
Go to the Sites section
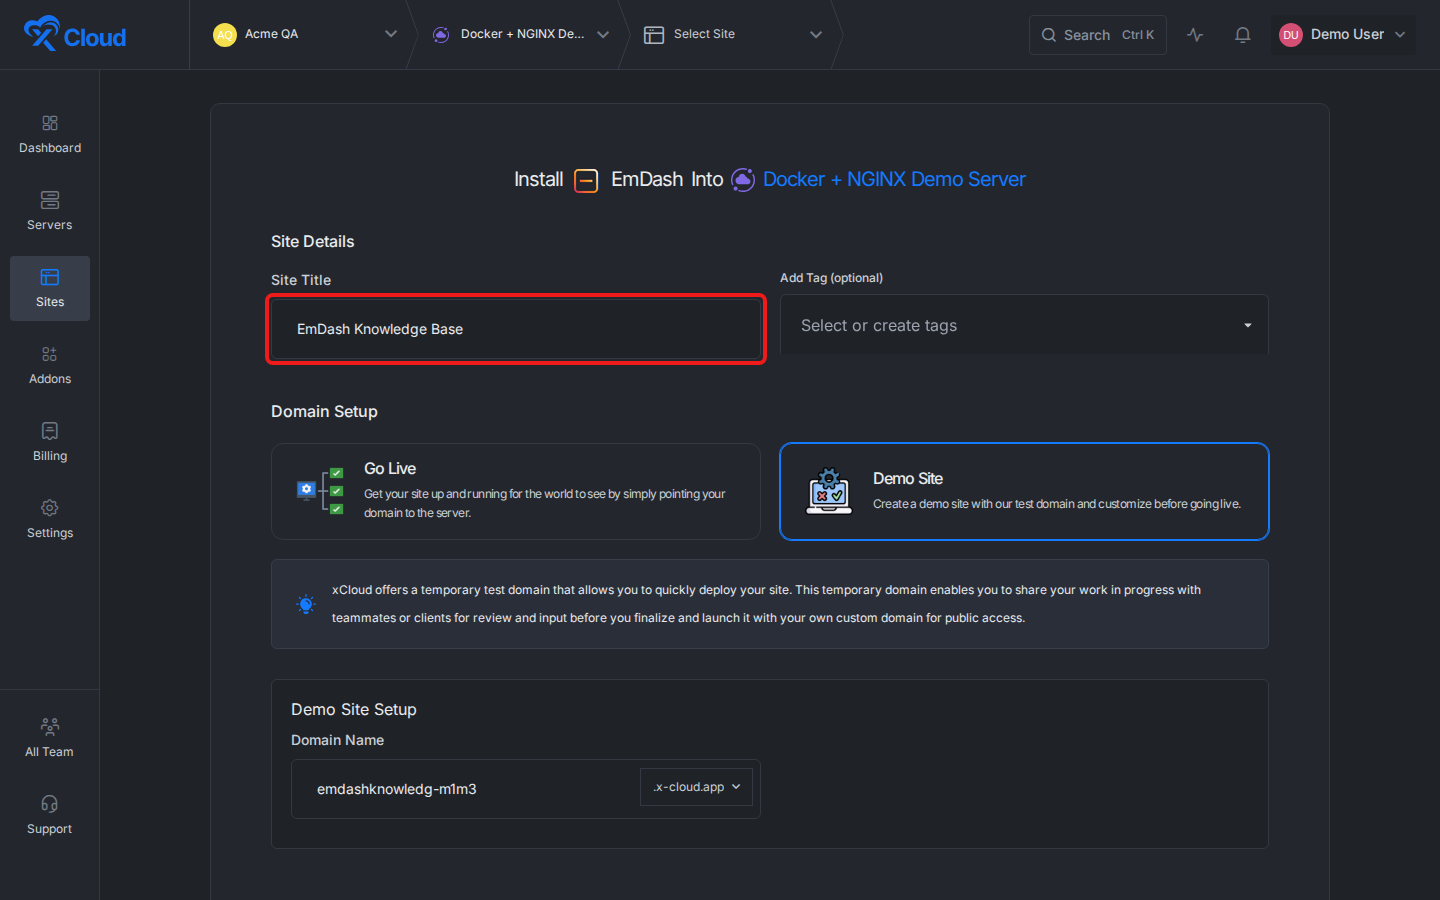click(x=50, y=289)
